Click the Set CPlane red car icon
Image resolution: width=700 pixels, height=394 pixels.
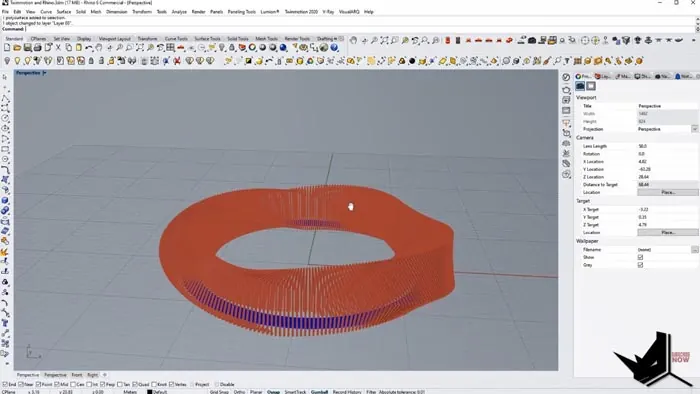point(180,48)
